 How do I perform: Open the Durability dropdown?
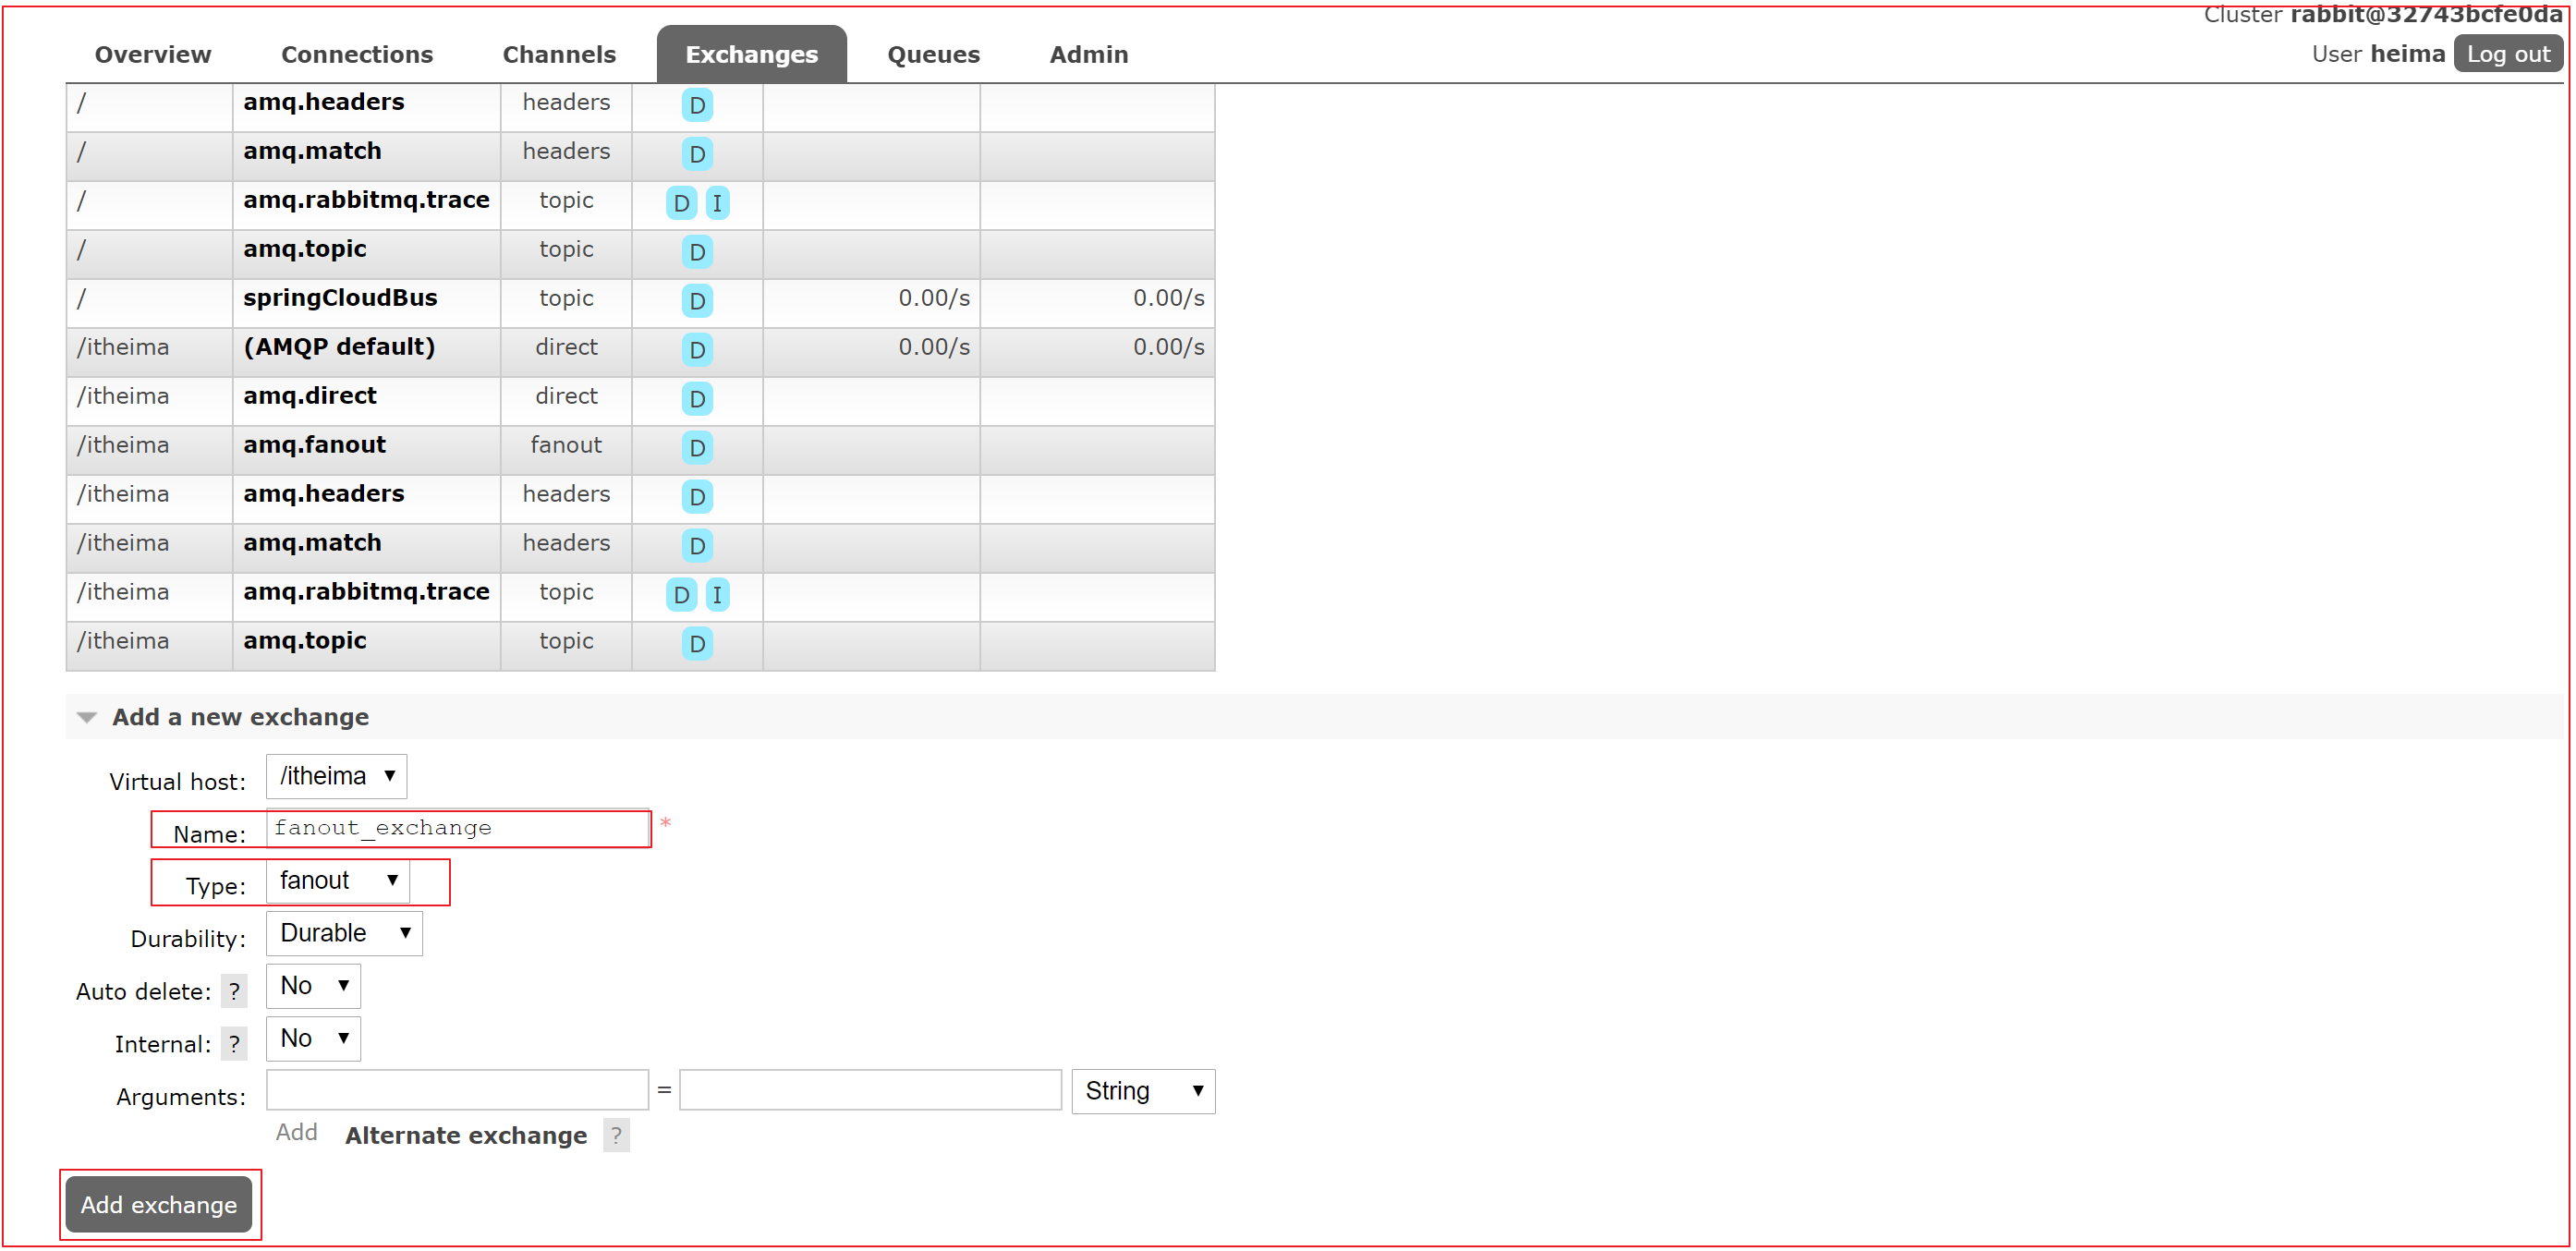(x=344, y=933)
